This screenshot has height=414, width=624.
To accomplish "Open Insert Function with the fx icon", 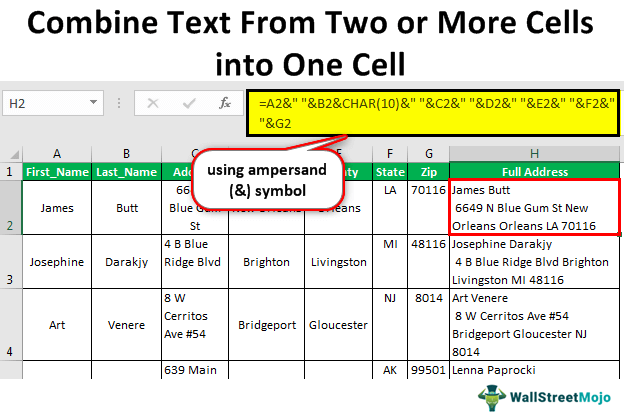I will pos(226,102).
